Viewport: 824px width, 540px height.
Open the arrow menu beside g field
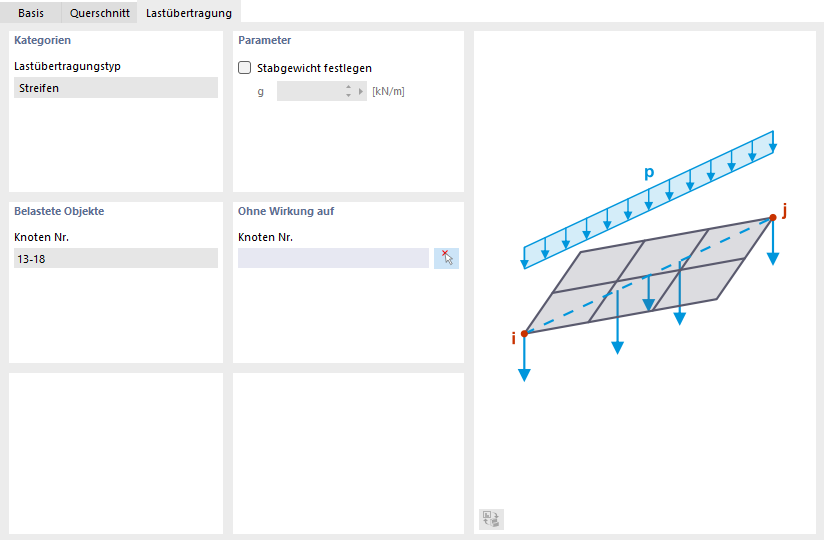pyautogui.click(x=361, y=91)
